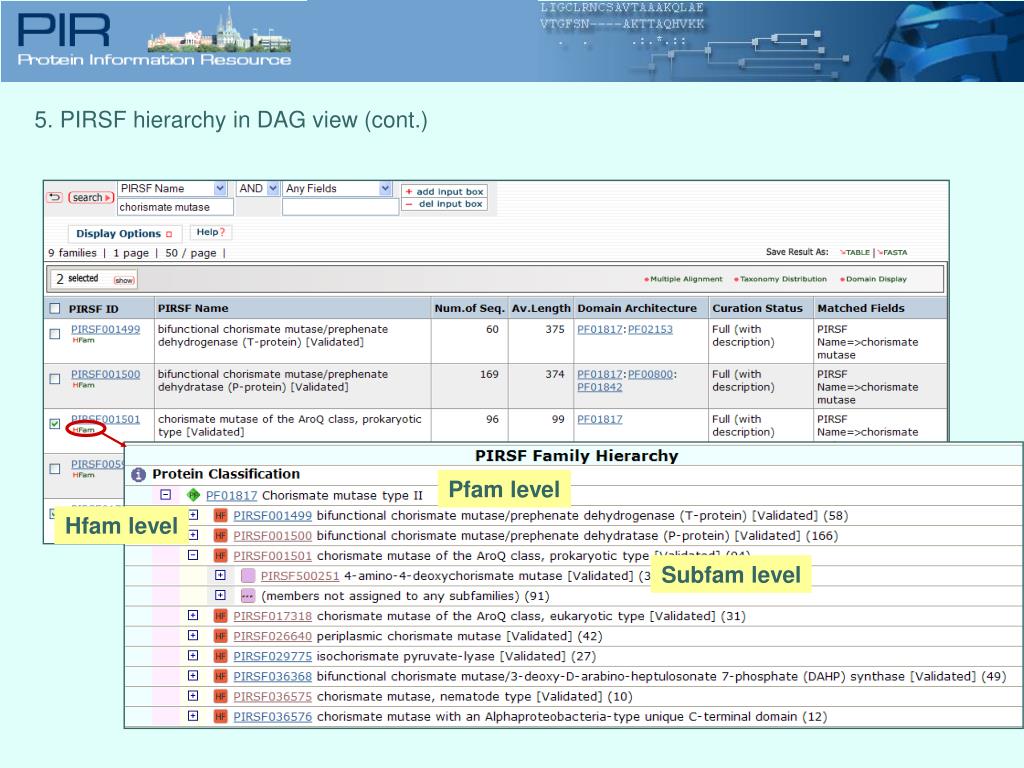Save result as FASTA
1024x768 pixels.
(x=893, y=252)
